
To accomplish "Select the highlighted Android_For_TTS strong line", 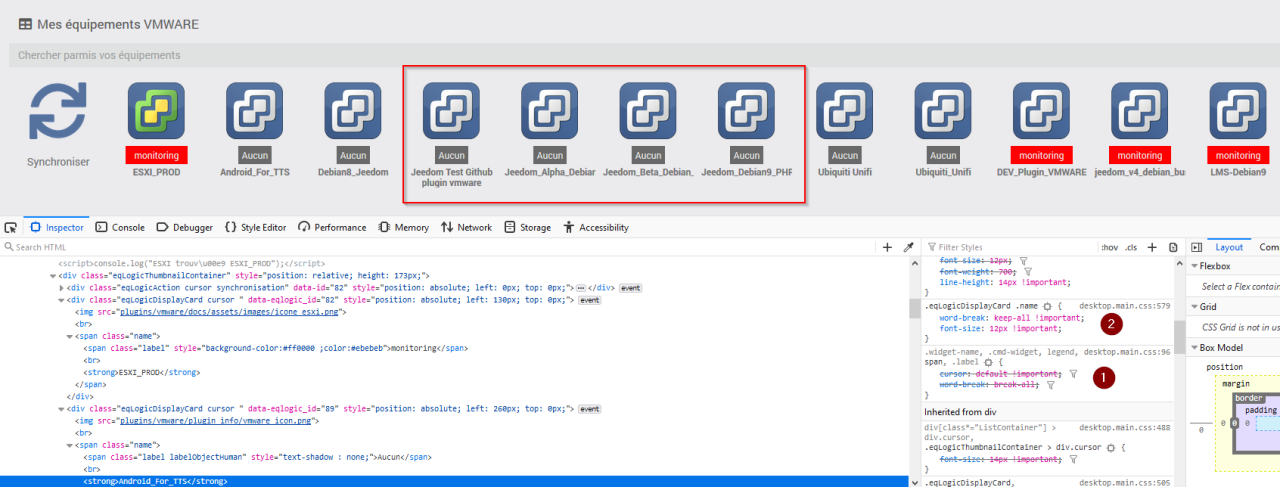I will click(x=455, y=481).
